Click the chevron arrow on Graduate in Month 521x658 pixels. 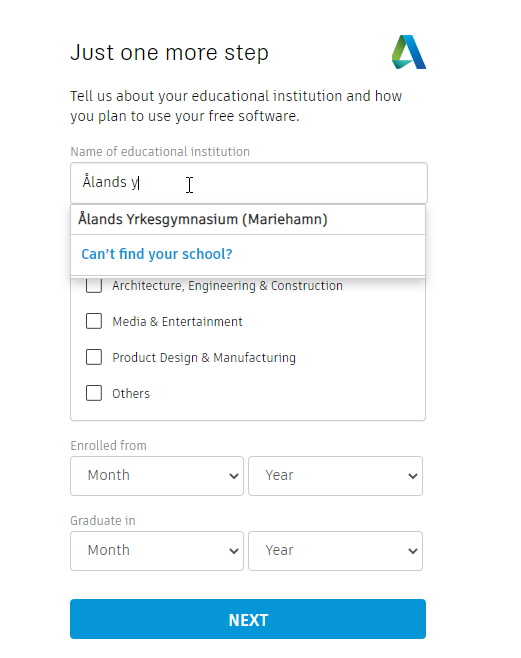(234, 551)
